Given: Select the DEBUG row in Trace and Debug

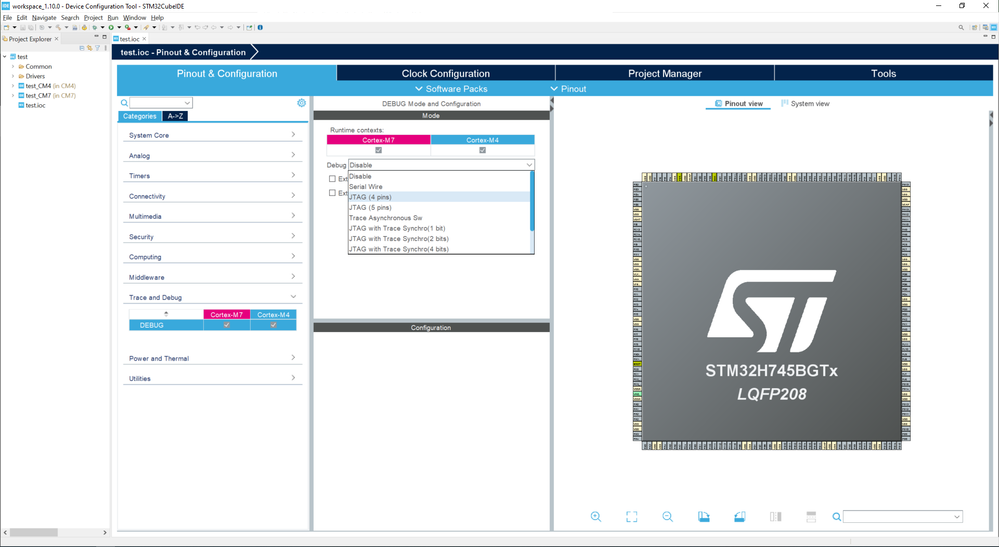Looking at the screenshot, I should click(213, 325).
